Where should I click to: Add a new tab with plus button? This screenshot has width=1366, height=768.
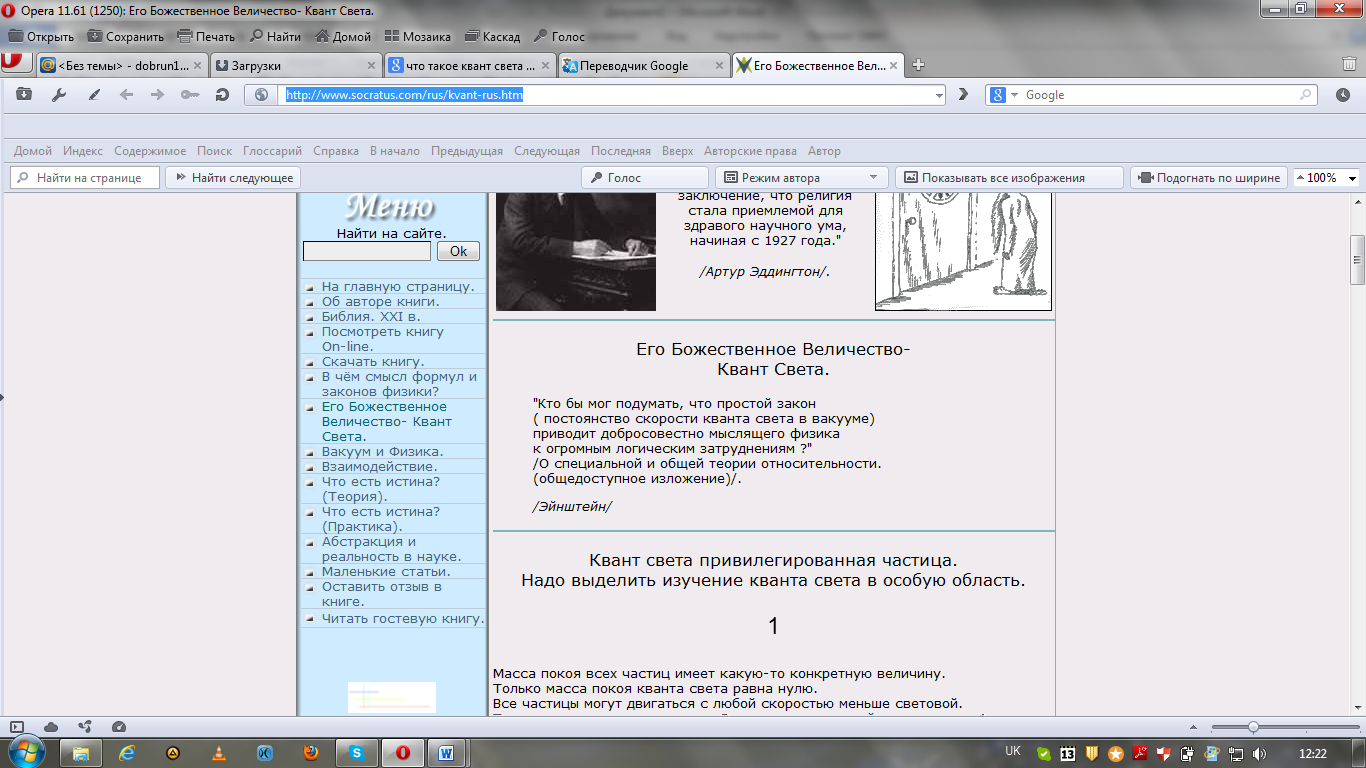click(918, 65)
